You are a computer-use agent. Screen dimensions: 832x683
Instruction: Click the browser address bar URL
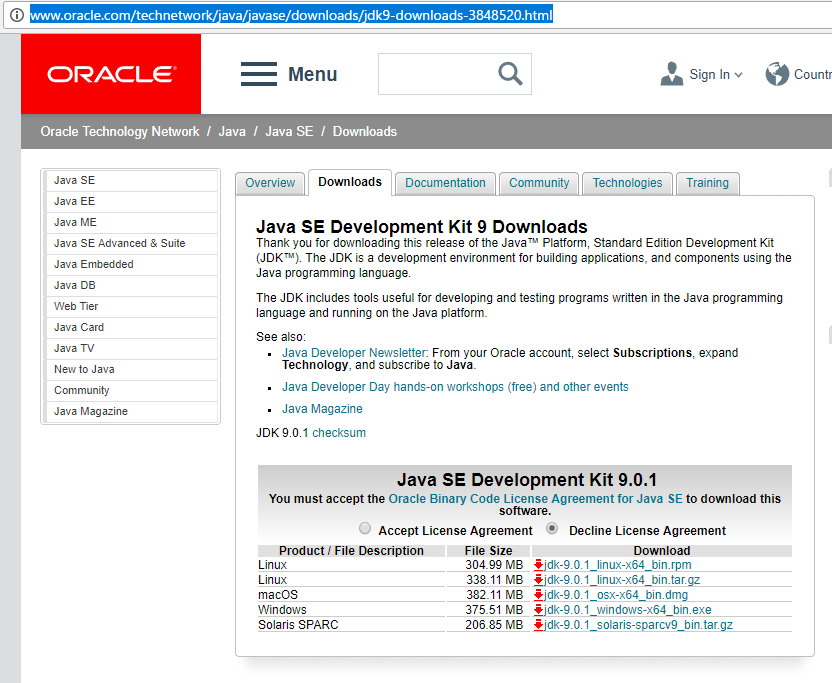pyautogui.click(x=291, y=15)
